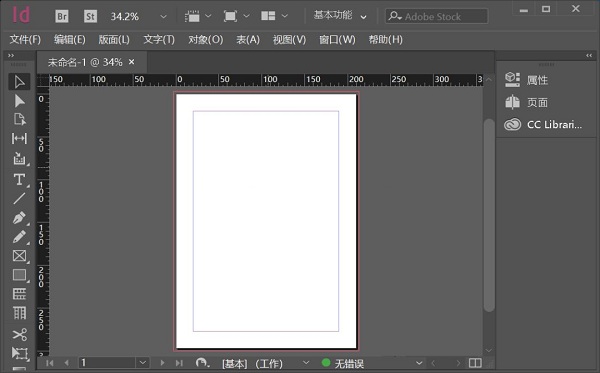Select the Pen tool
The width and height of the screenshot is (600, 373).
[x=19, y=218]
